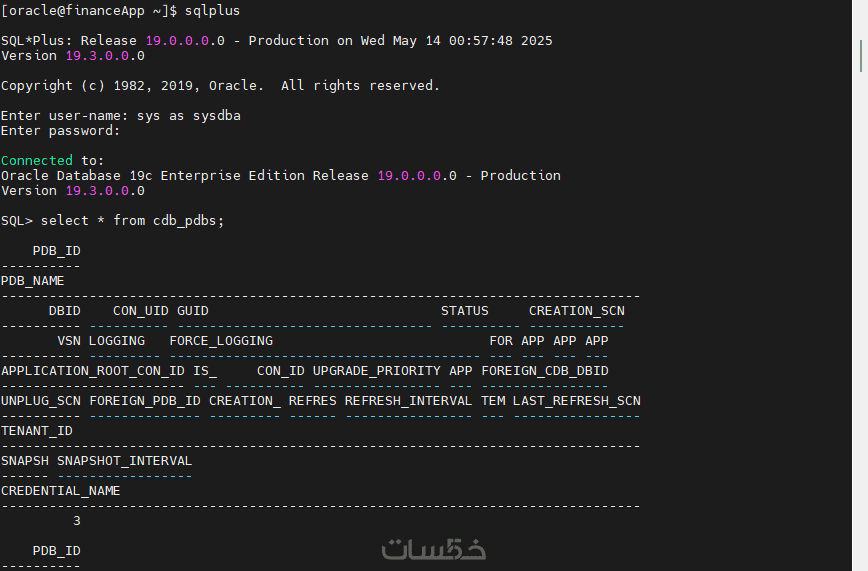Click the 'TENANT_ID' column header
Screen dimensions: 868x571
[37, 430]
